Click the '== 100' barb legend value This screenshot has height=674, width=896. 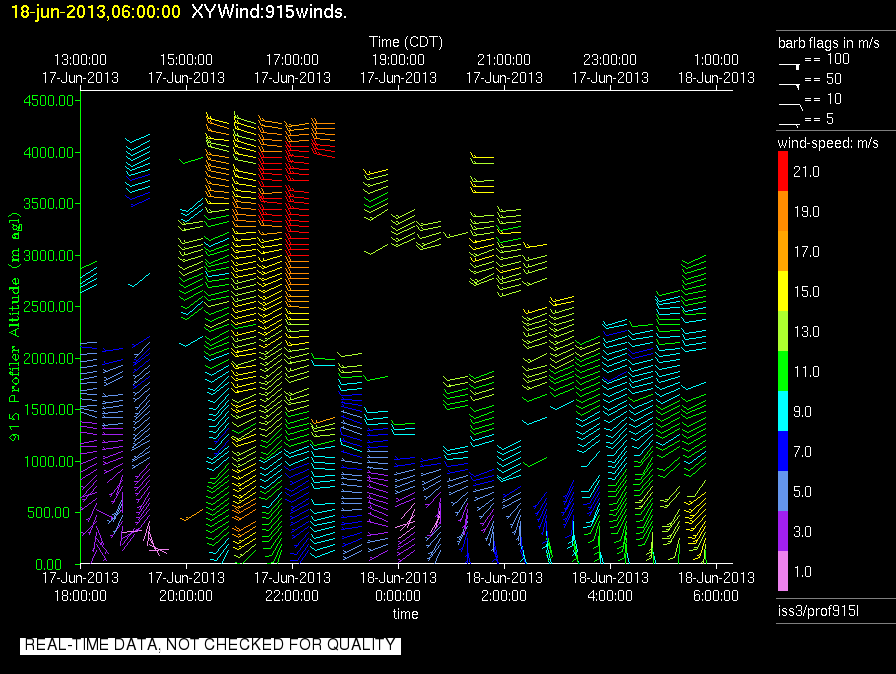click(x=827, y=59)
